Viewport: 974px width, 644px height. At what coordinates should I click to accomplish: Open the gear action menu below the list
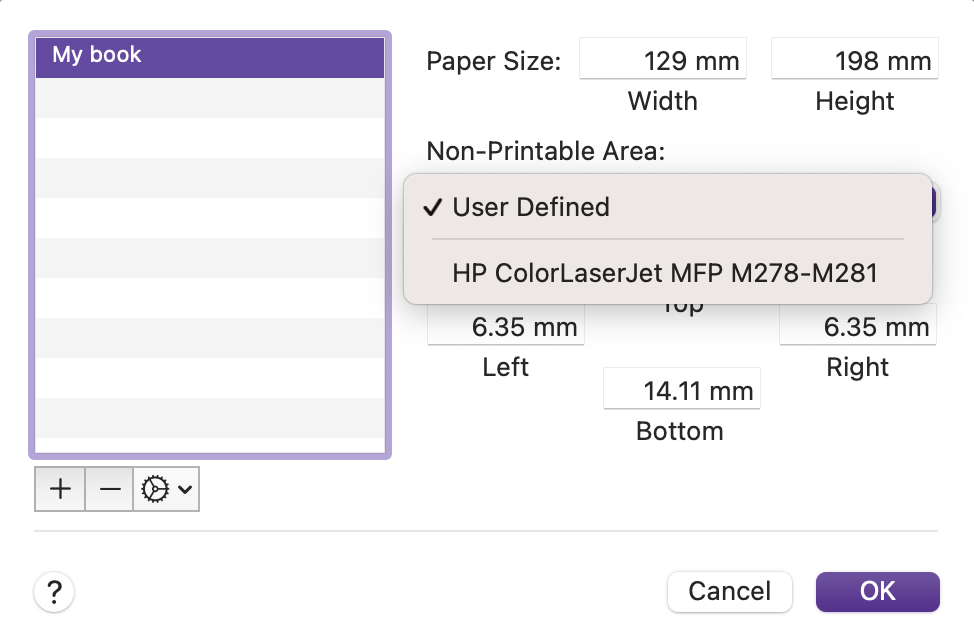point(166,489)
